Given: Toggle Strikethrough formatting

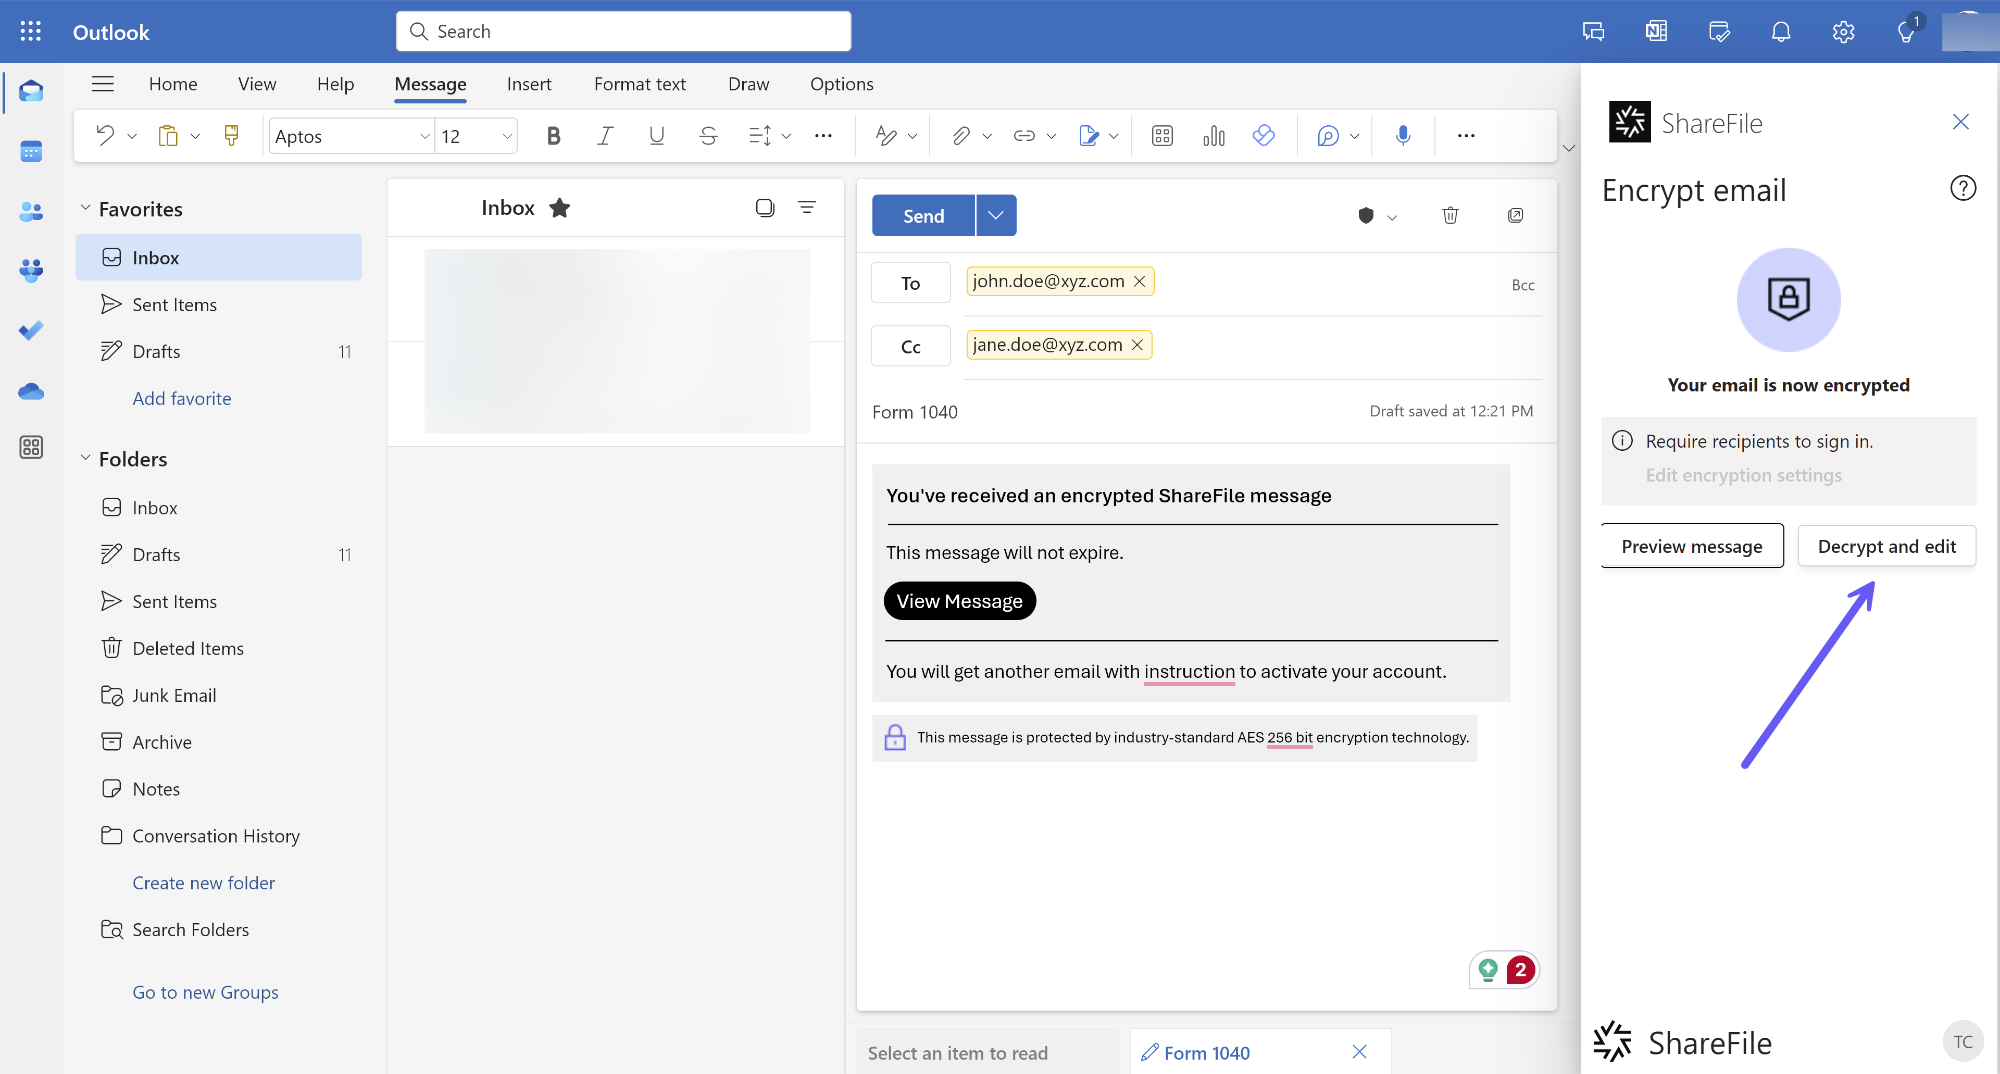Looking at the screenshot, I should 709,136.
